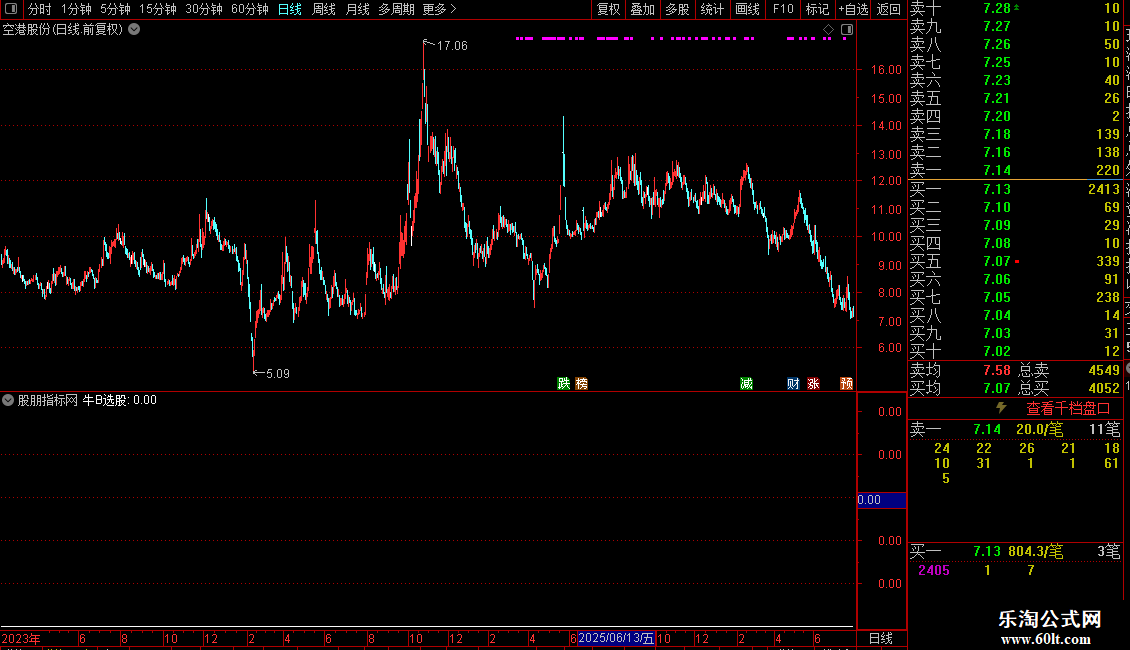Screen dimensions: 1130x650
Task: Click the green 减 event marker
Action: click(747, 383)
